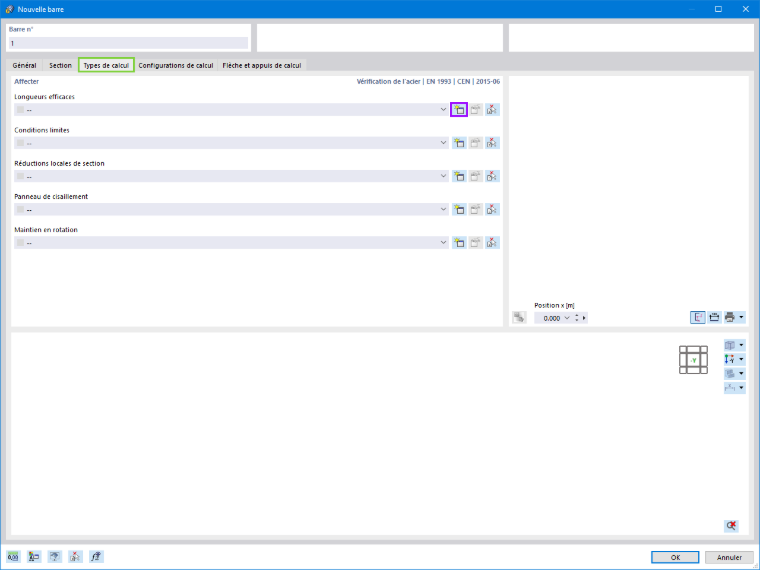Image resolution: width=760 pixels, height=570 pixels.
Task: Create new Maintien en rotation entry icon
Action: coord(459,243)
